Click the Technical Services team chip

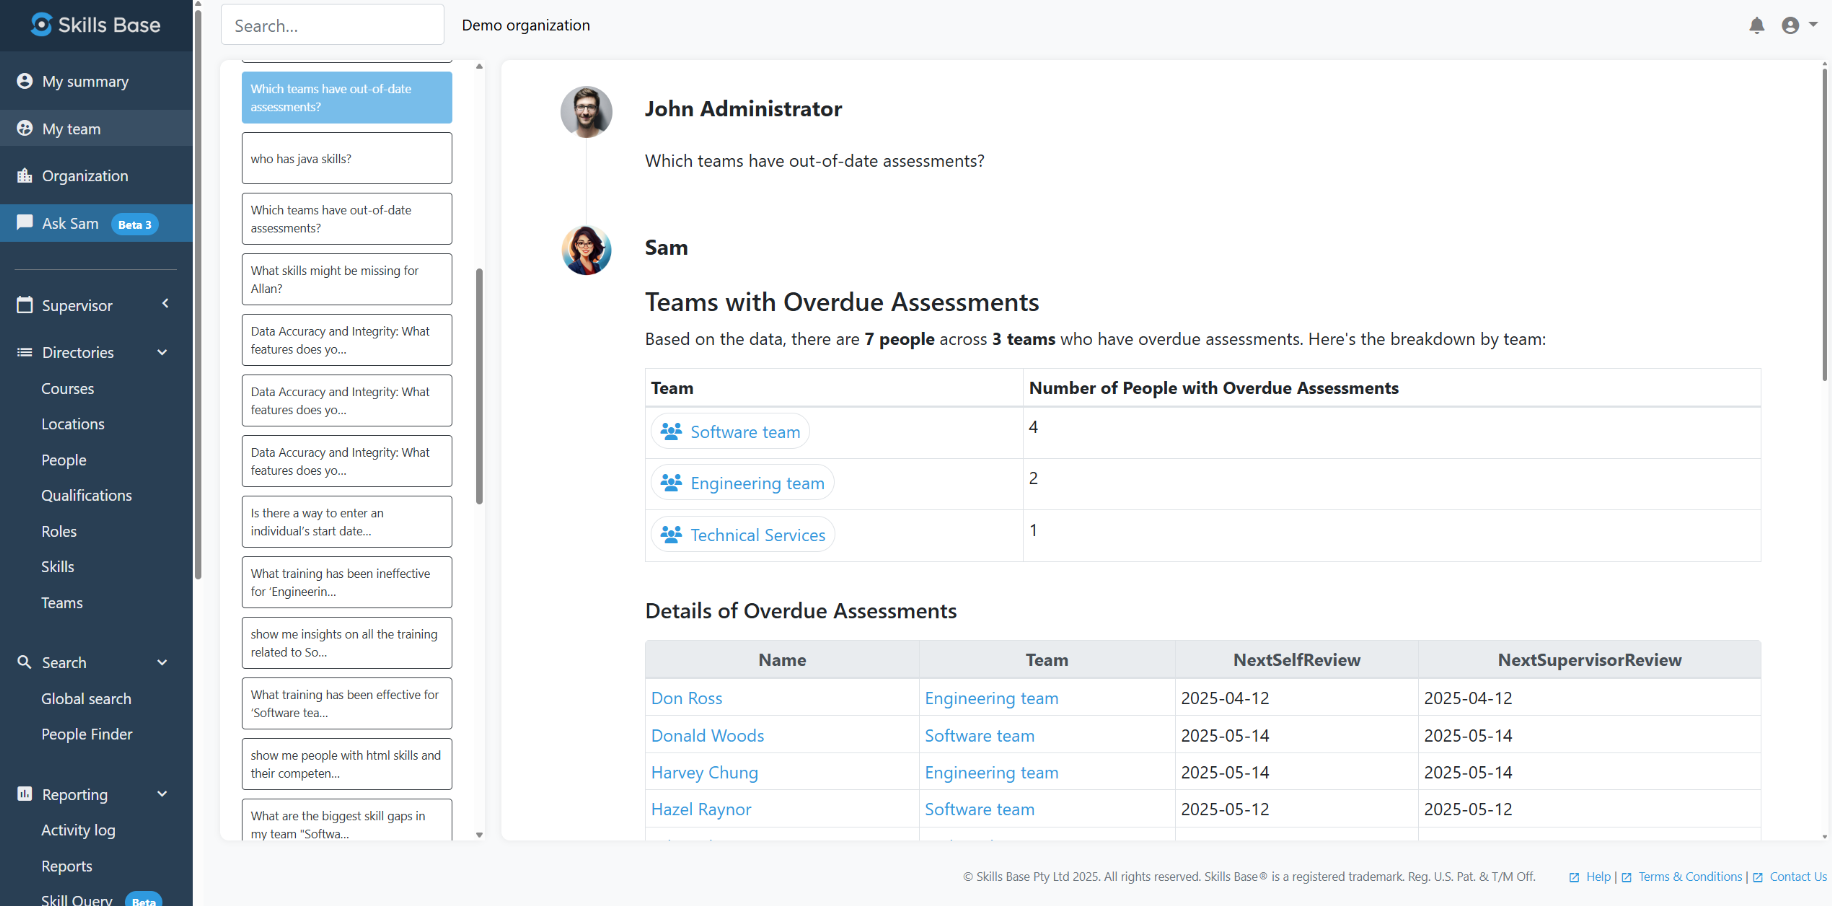(743, 535)
